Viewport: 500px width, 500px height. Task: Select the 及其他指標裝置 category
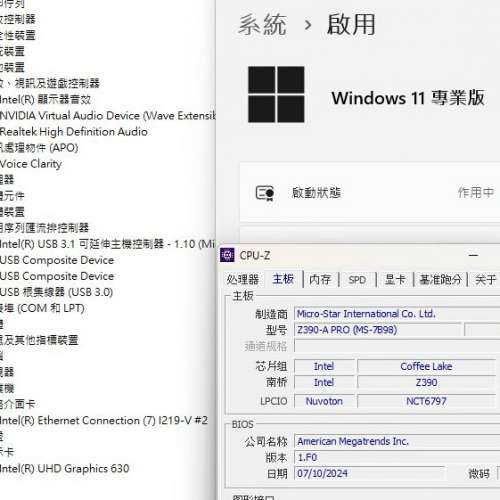(39, 340)
